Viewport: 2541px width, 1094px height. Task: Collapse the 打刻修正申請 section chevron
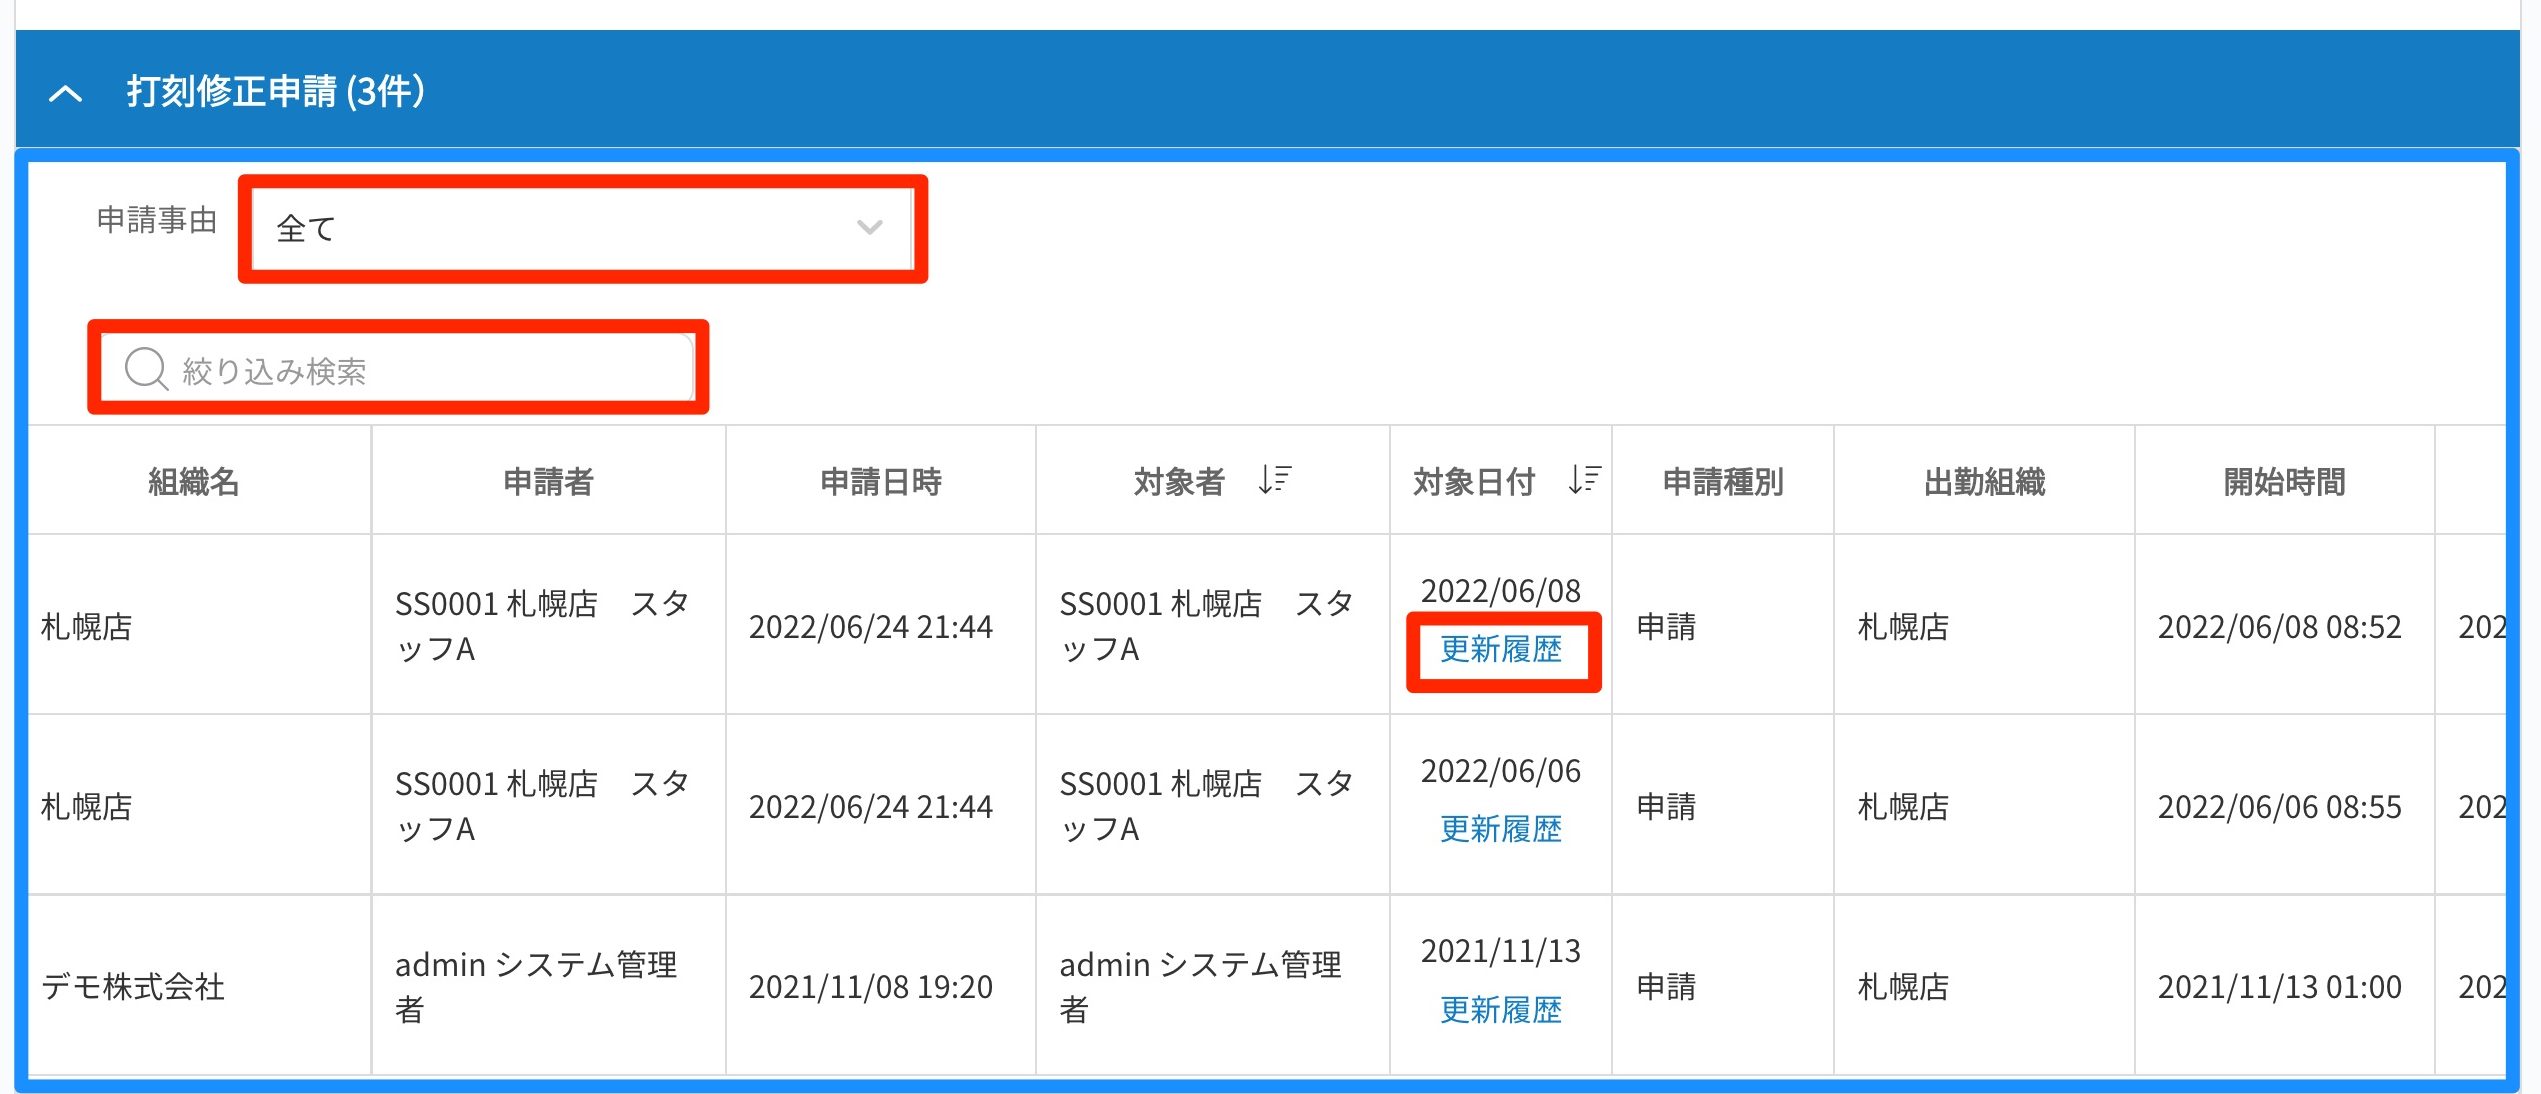(65, 94)
